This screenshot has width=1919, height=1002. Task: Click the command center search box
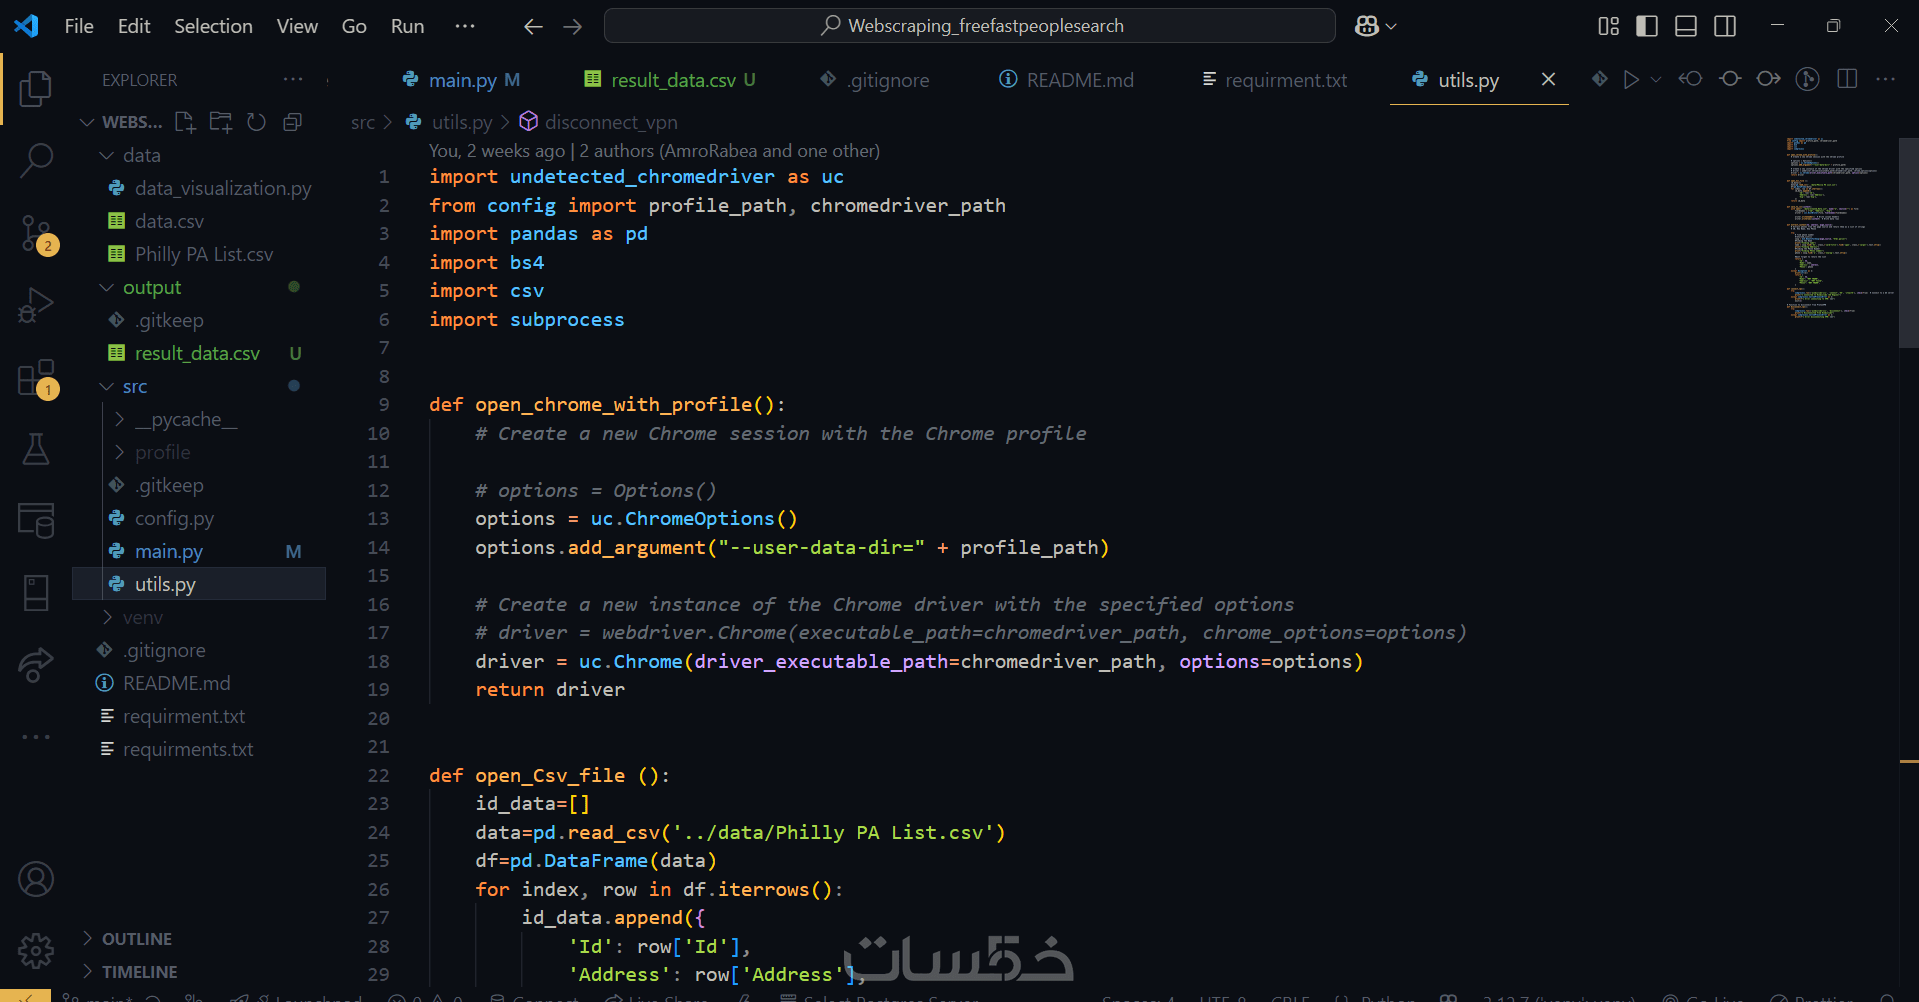[x=970, y=26]
